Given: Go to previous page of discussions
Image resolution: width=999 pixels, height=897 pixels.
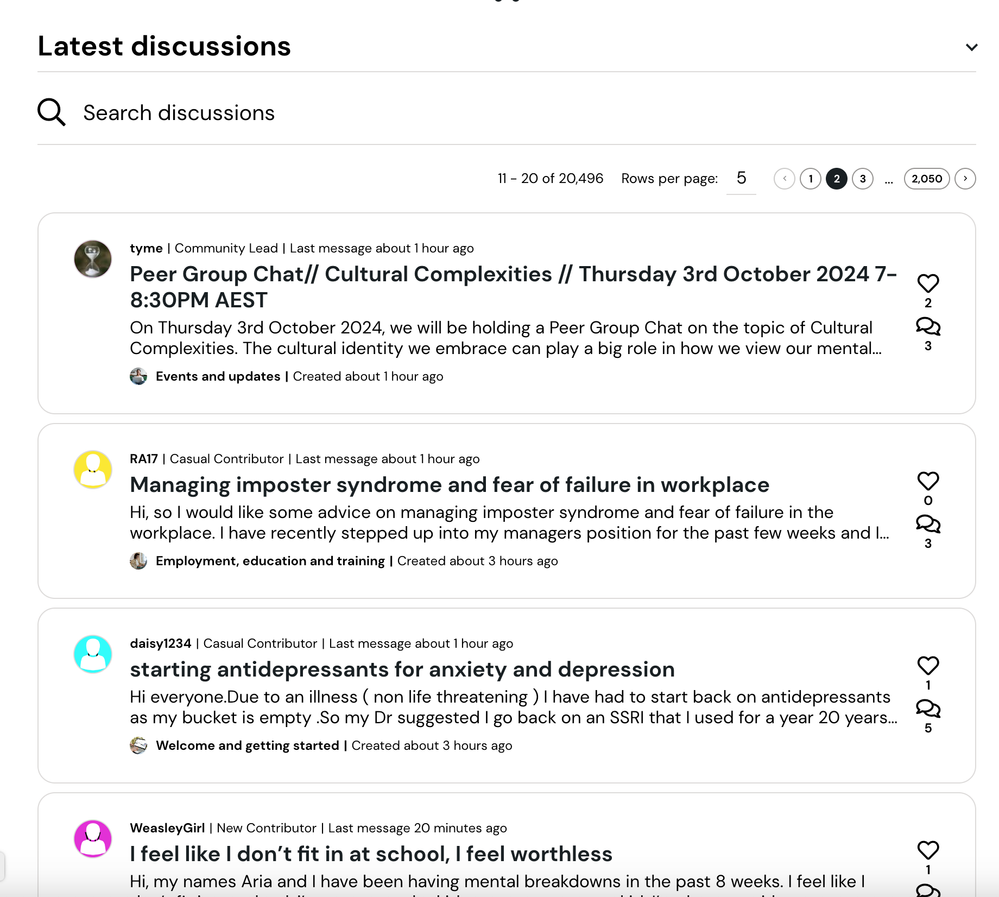Looking at the screenshot, I should tap(784, 178).
